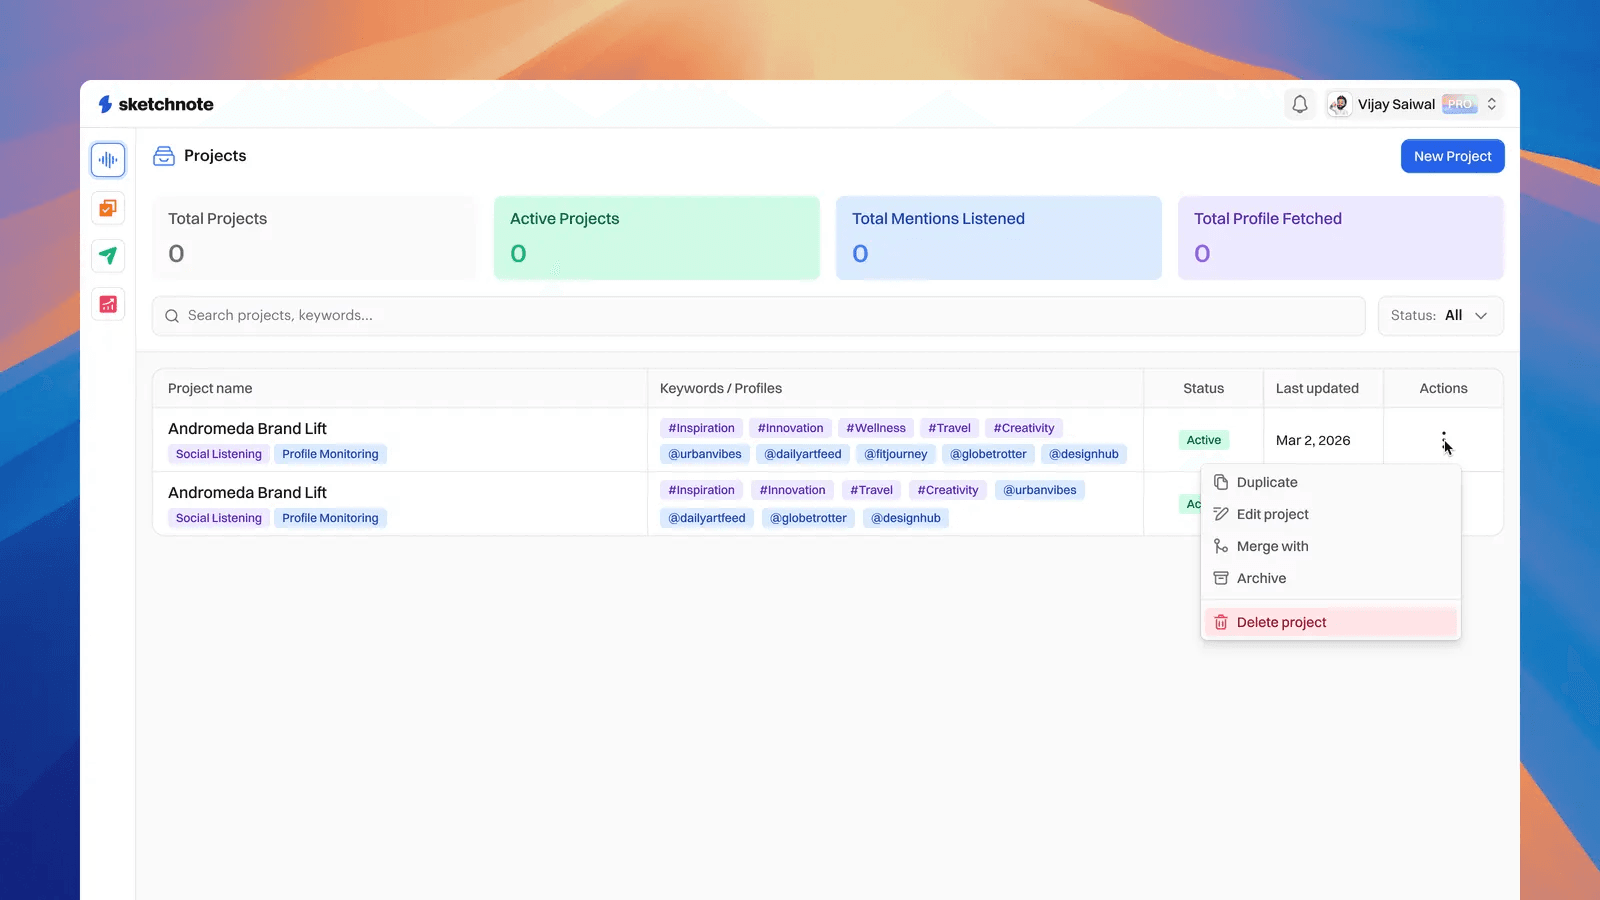Screen dimensions: 1600x900
Task: Click the Projects inbox icon
Action: tap(164, 156)
